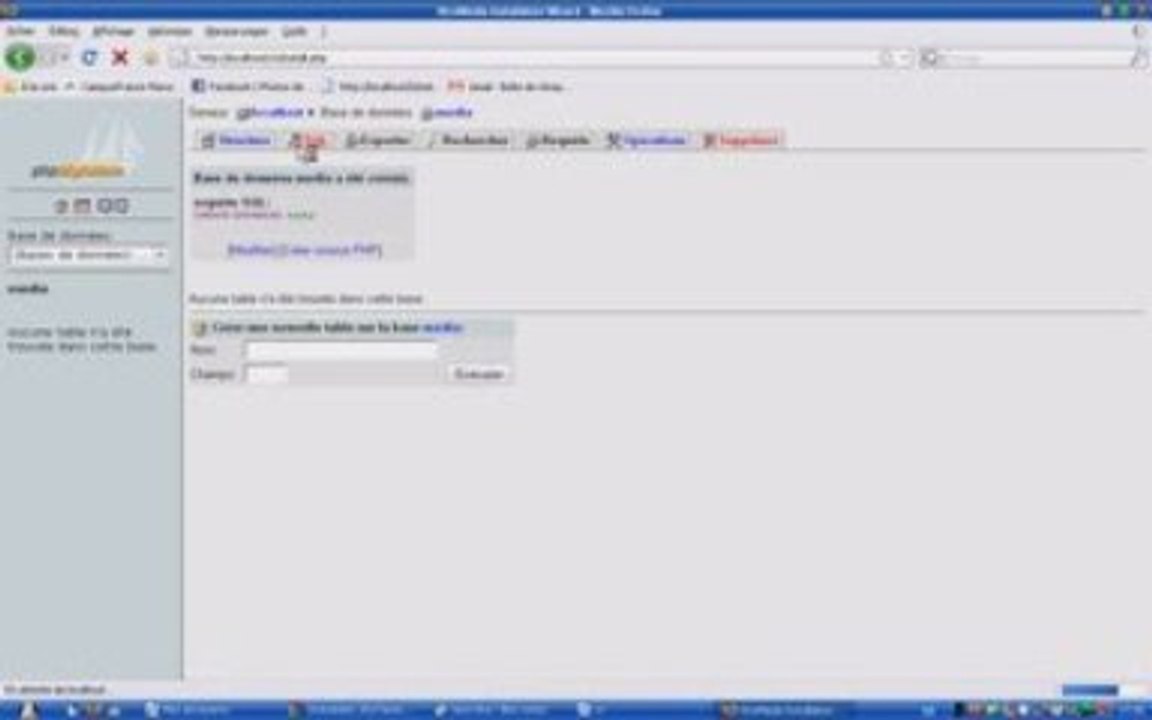Open the phpMyAdmin documentation sidebar icon
1152x720 pixels.
coord(104,206)
